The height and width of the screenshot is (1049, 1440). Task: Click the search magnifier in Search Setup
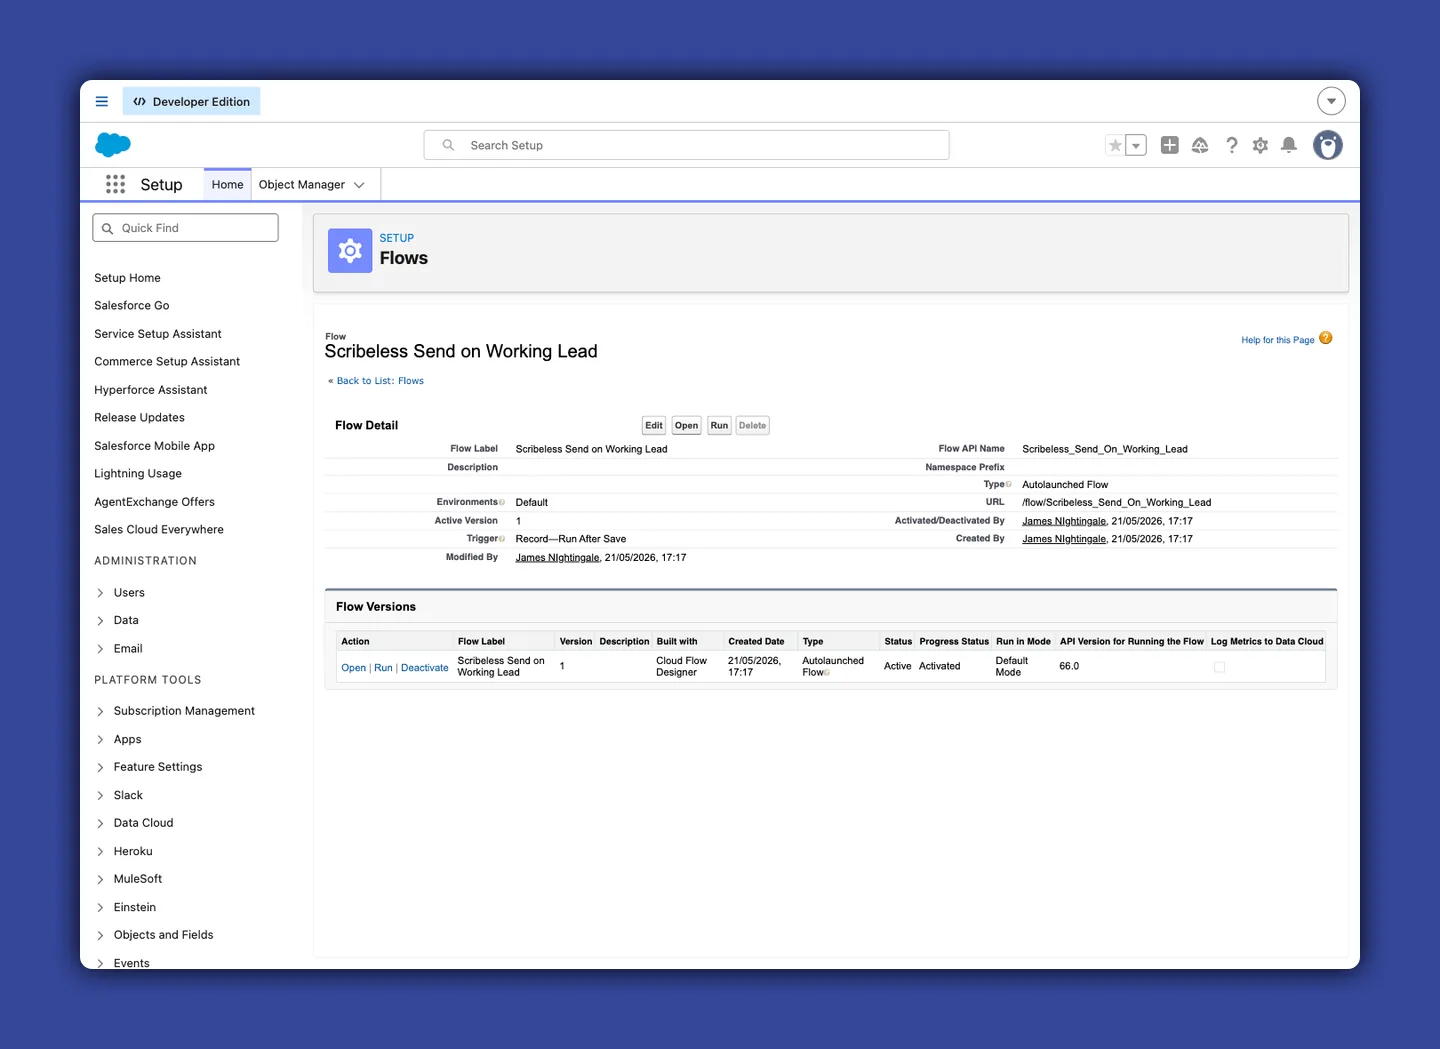coord(448,145)
